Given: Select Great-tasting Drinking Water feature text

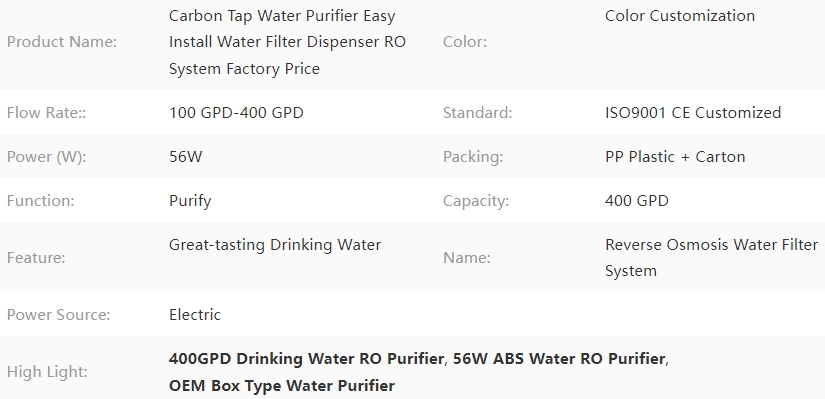Looking at the screenshot, I should point(275,245).
